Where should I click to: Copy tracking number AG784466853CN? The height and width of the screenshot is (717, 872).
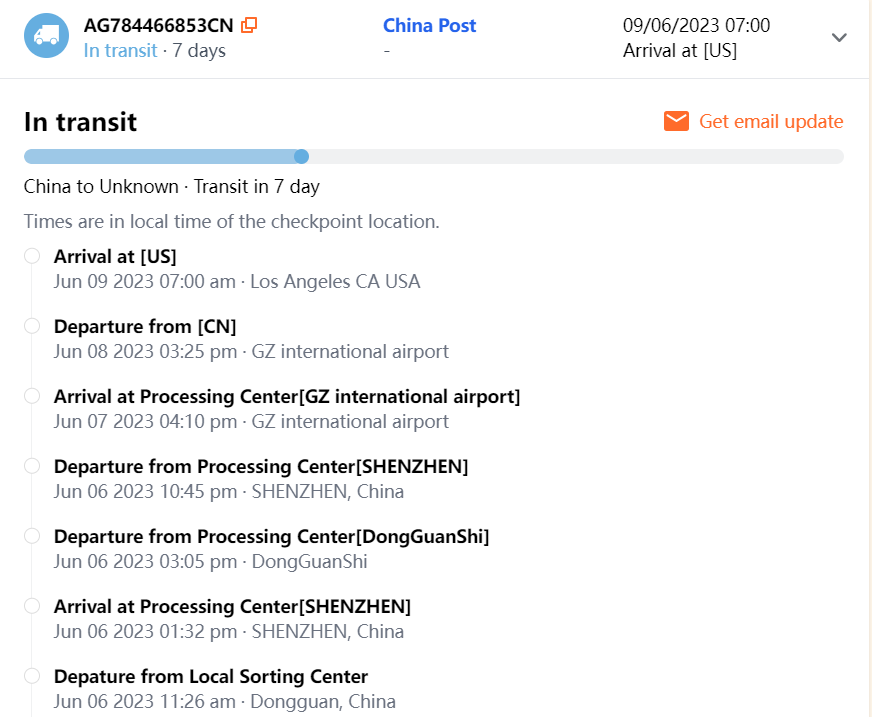pyautogui.click(x=250, y=25)
